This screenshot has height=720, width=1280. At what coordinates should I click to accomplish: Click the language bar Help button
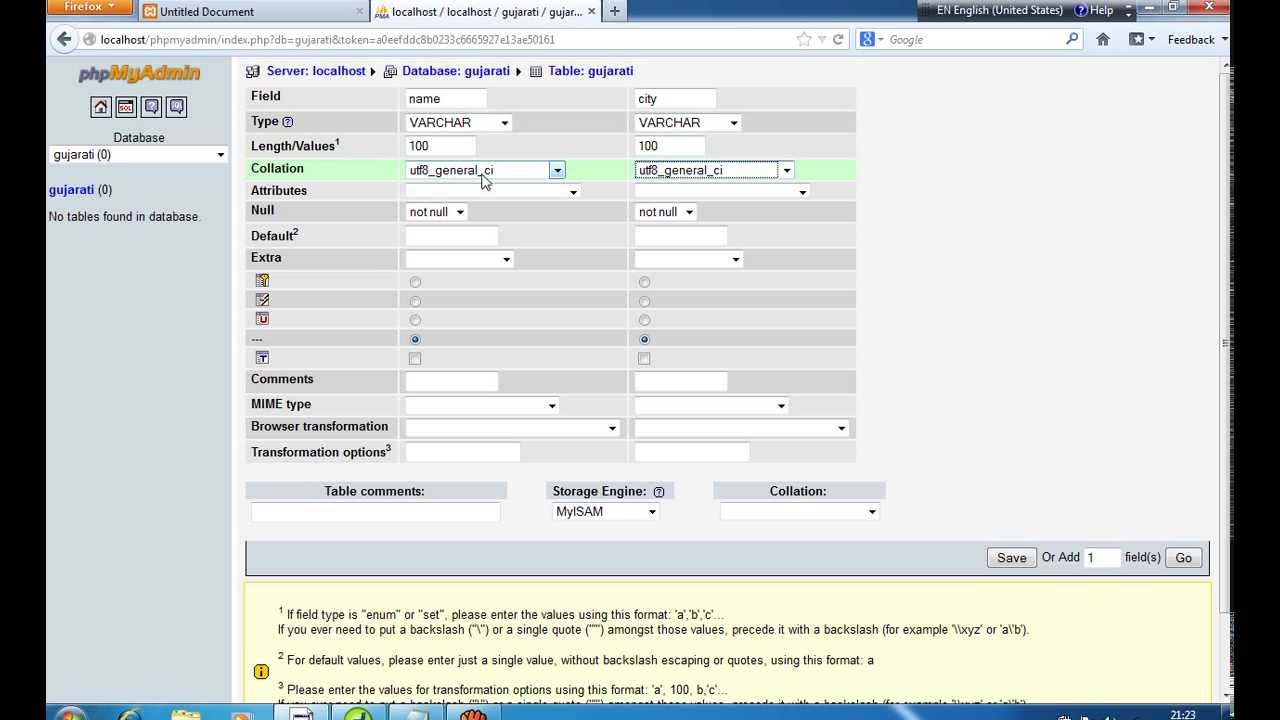coord(1094,10)
